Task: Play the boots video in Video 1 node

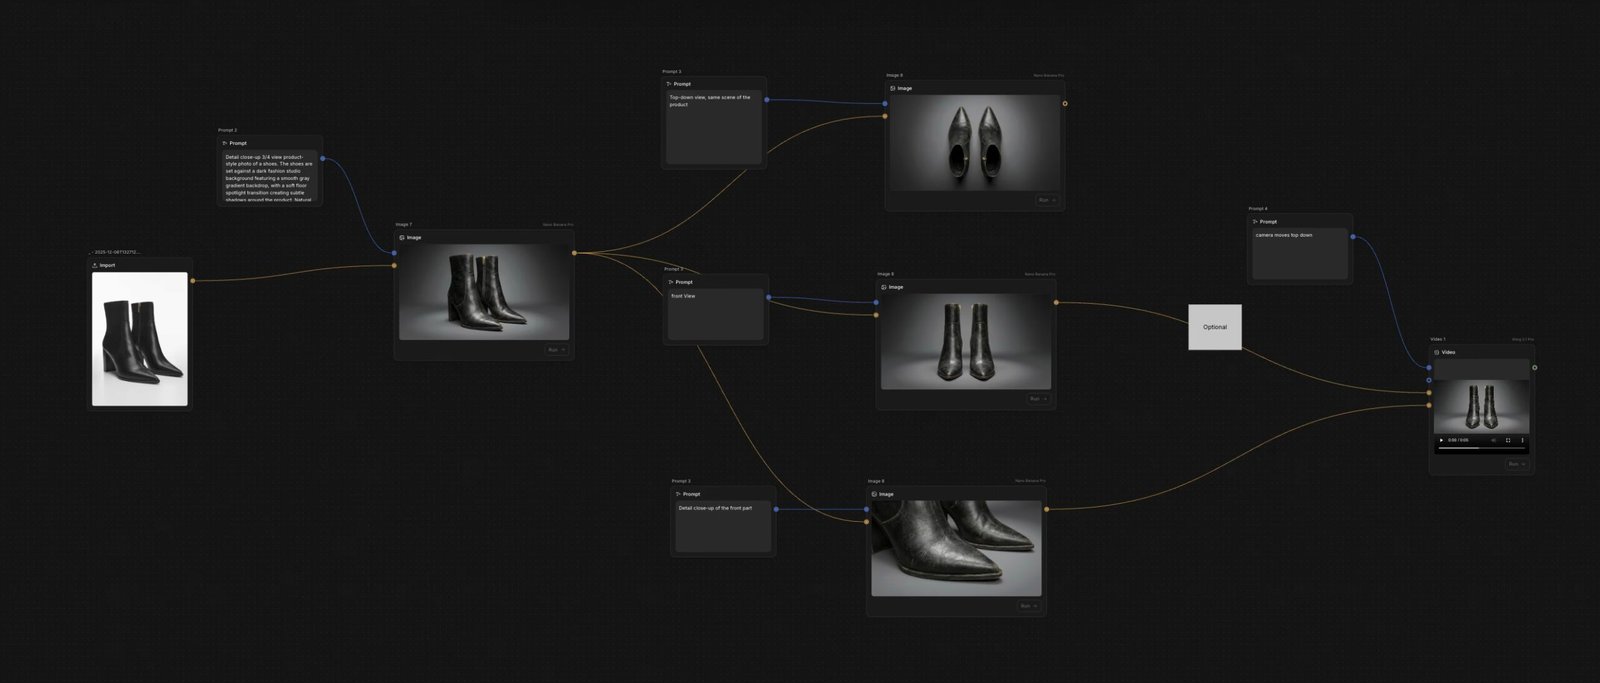Action: point(1441,440)
